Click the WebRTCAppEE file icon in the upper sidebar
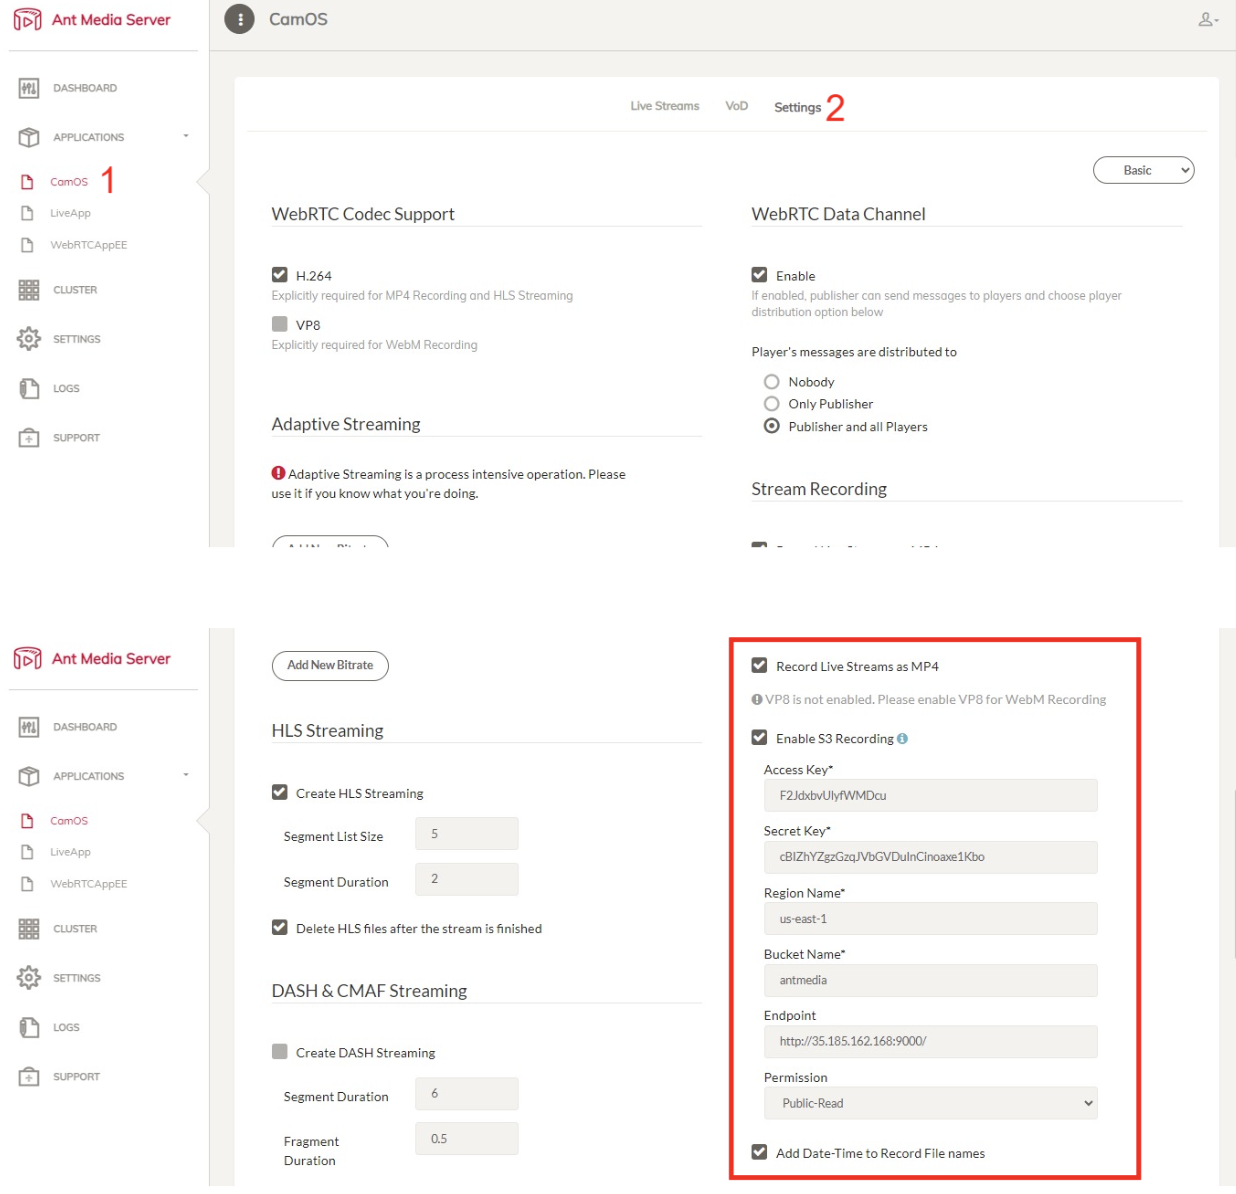The height and width of the screenshot is (1194, 1236). 28,245
